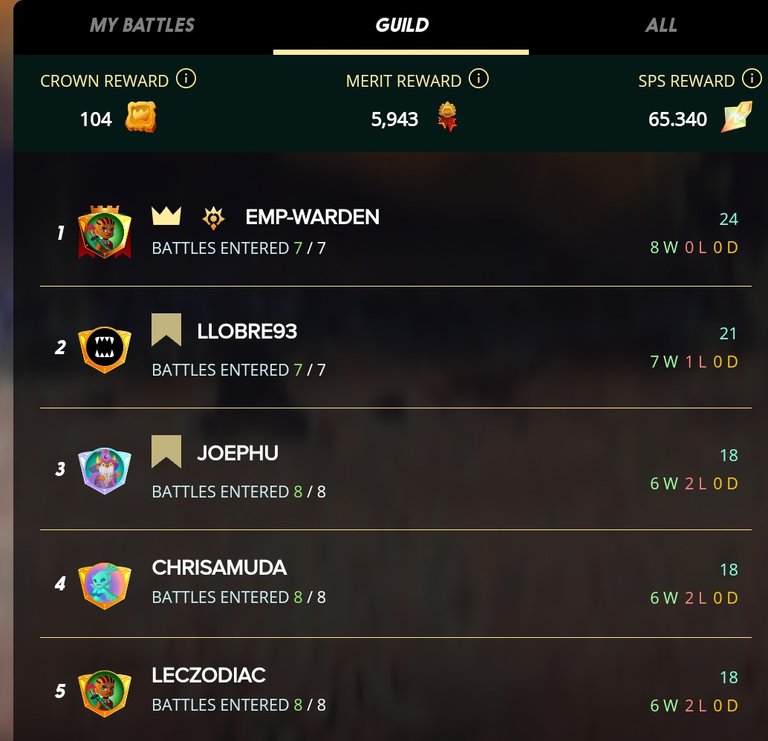Viewport: 768px width, 741px height.
Task: Click the merit medal icon
Action: [448, 117]
